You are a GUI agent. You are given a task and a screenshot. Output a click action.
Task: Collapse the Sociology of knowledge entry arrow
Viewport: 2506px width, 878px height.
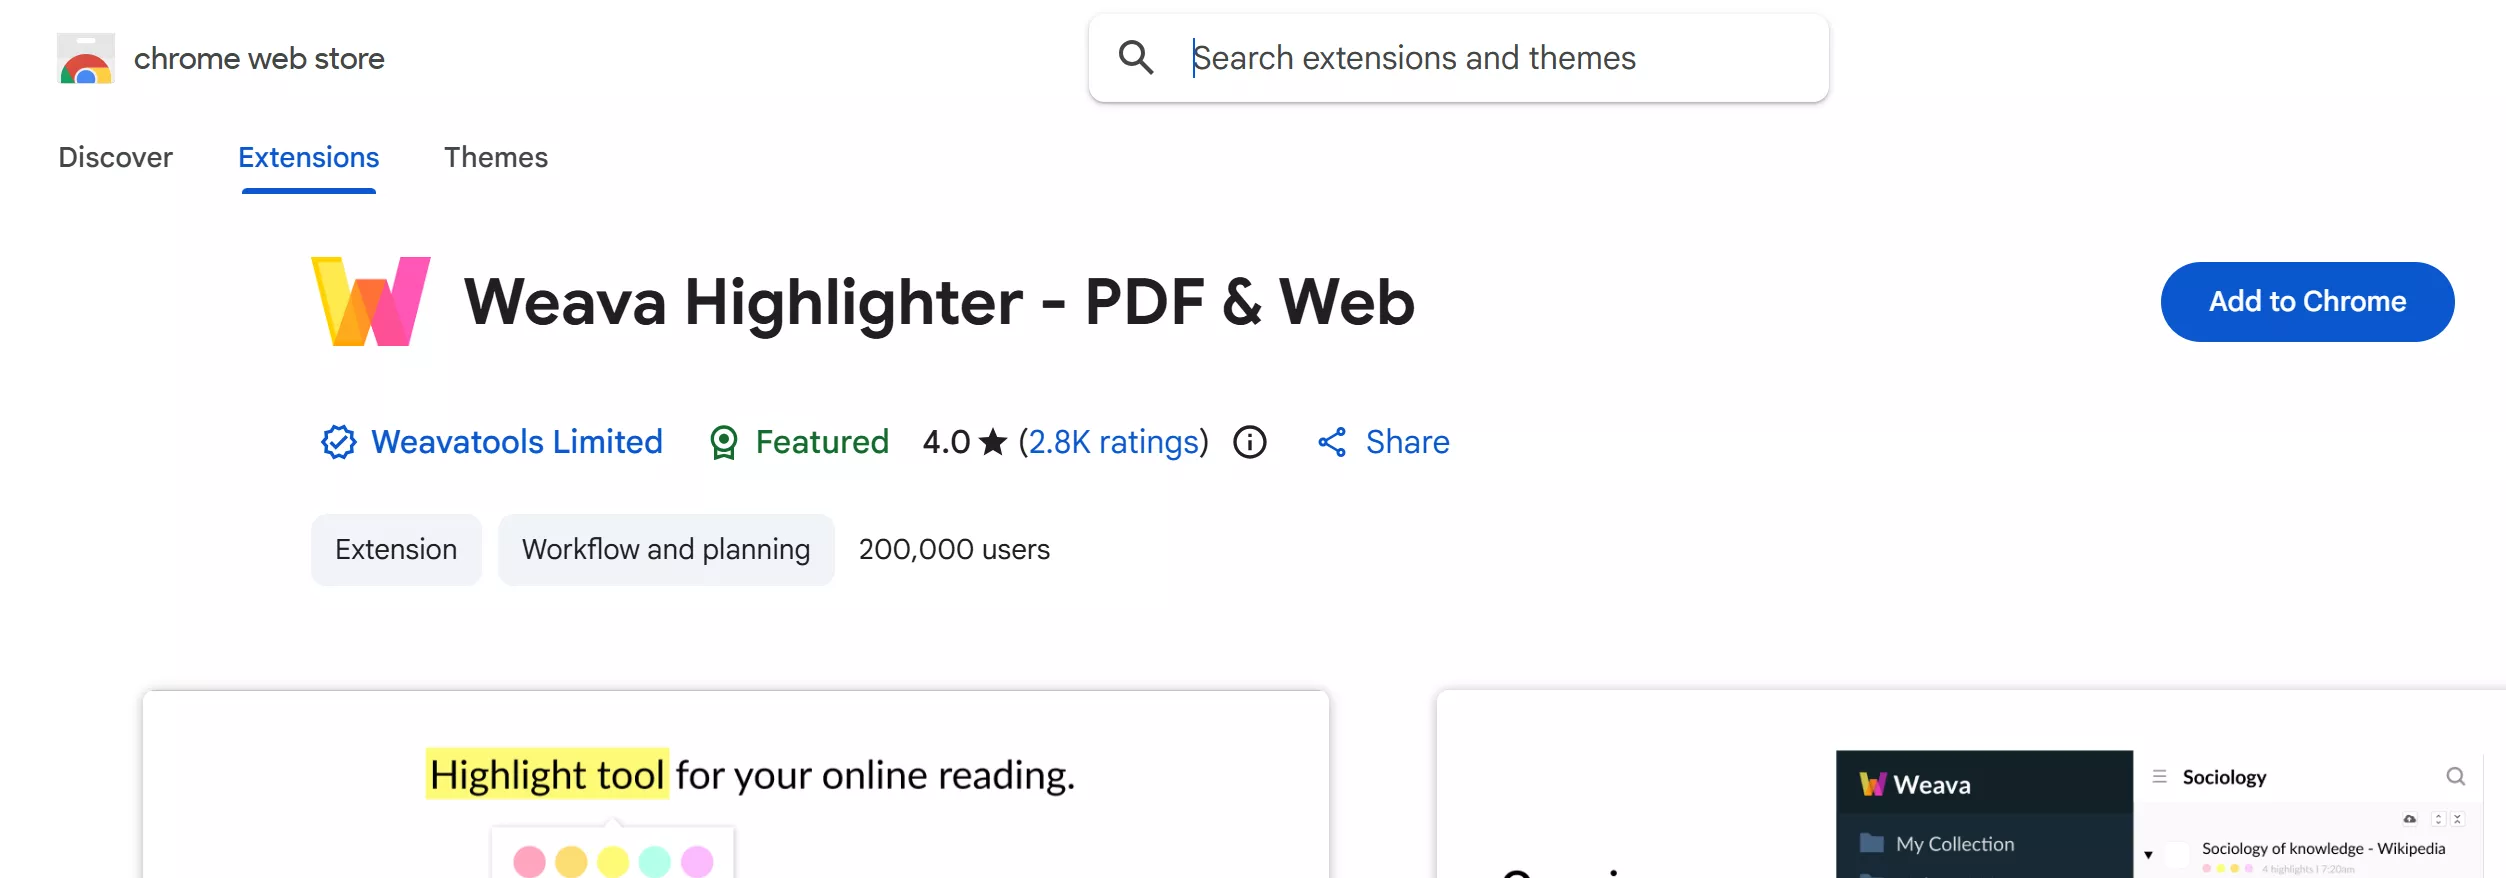coord(2148,855)
